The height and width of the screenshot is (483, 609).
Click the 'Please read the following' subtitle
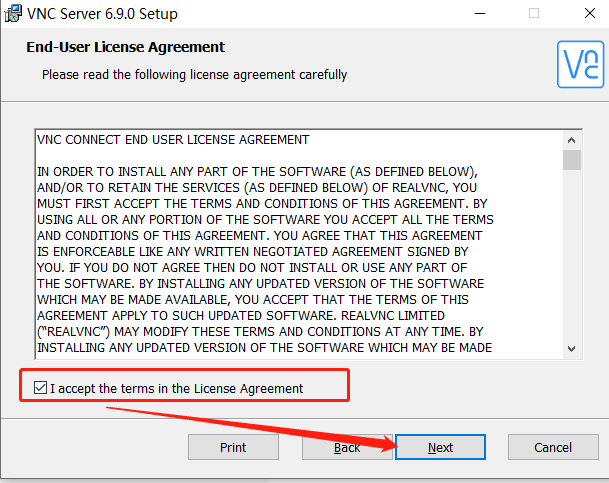(x=194, y=74)
